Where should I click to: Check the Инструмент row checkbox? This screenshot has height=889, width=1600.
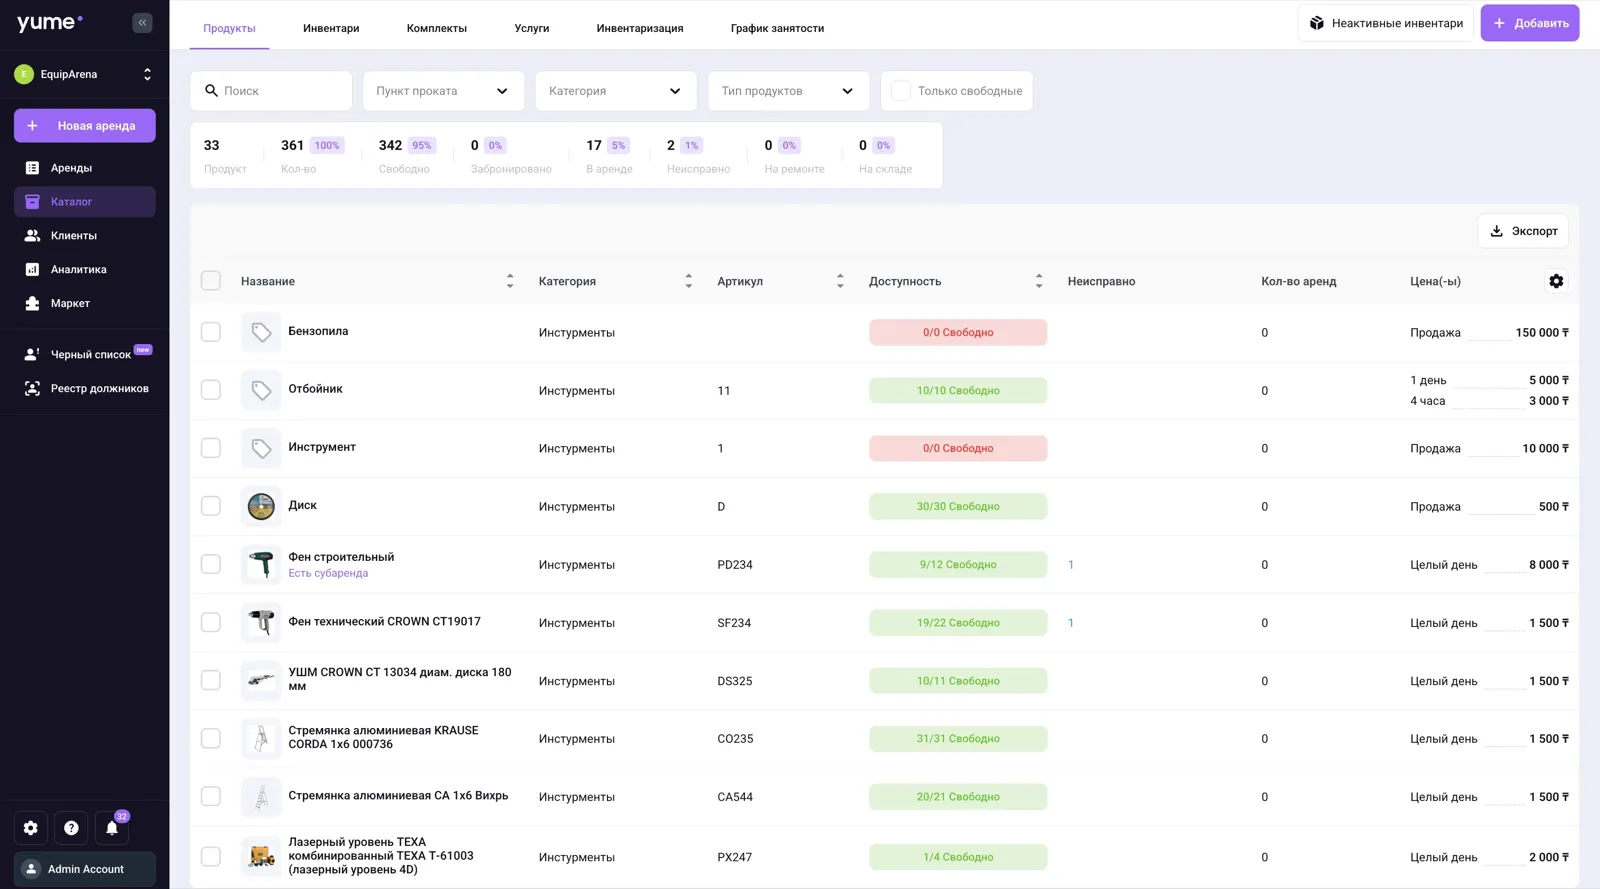click(x=211, y=448)
